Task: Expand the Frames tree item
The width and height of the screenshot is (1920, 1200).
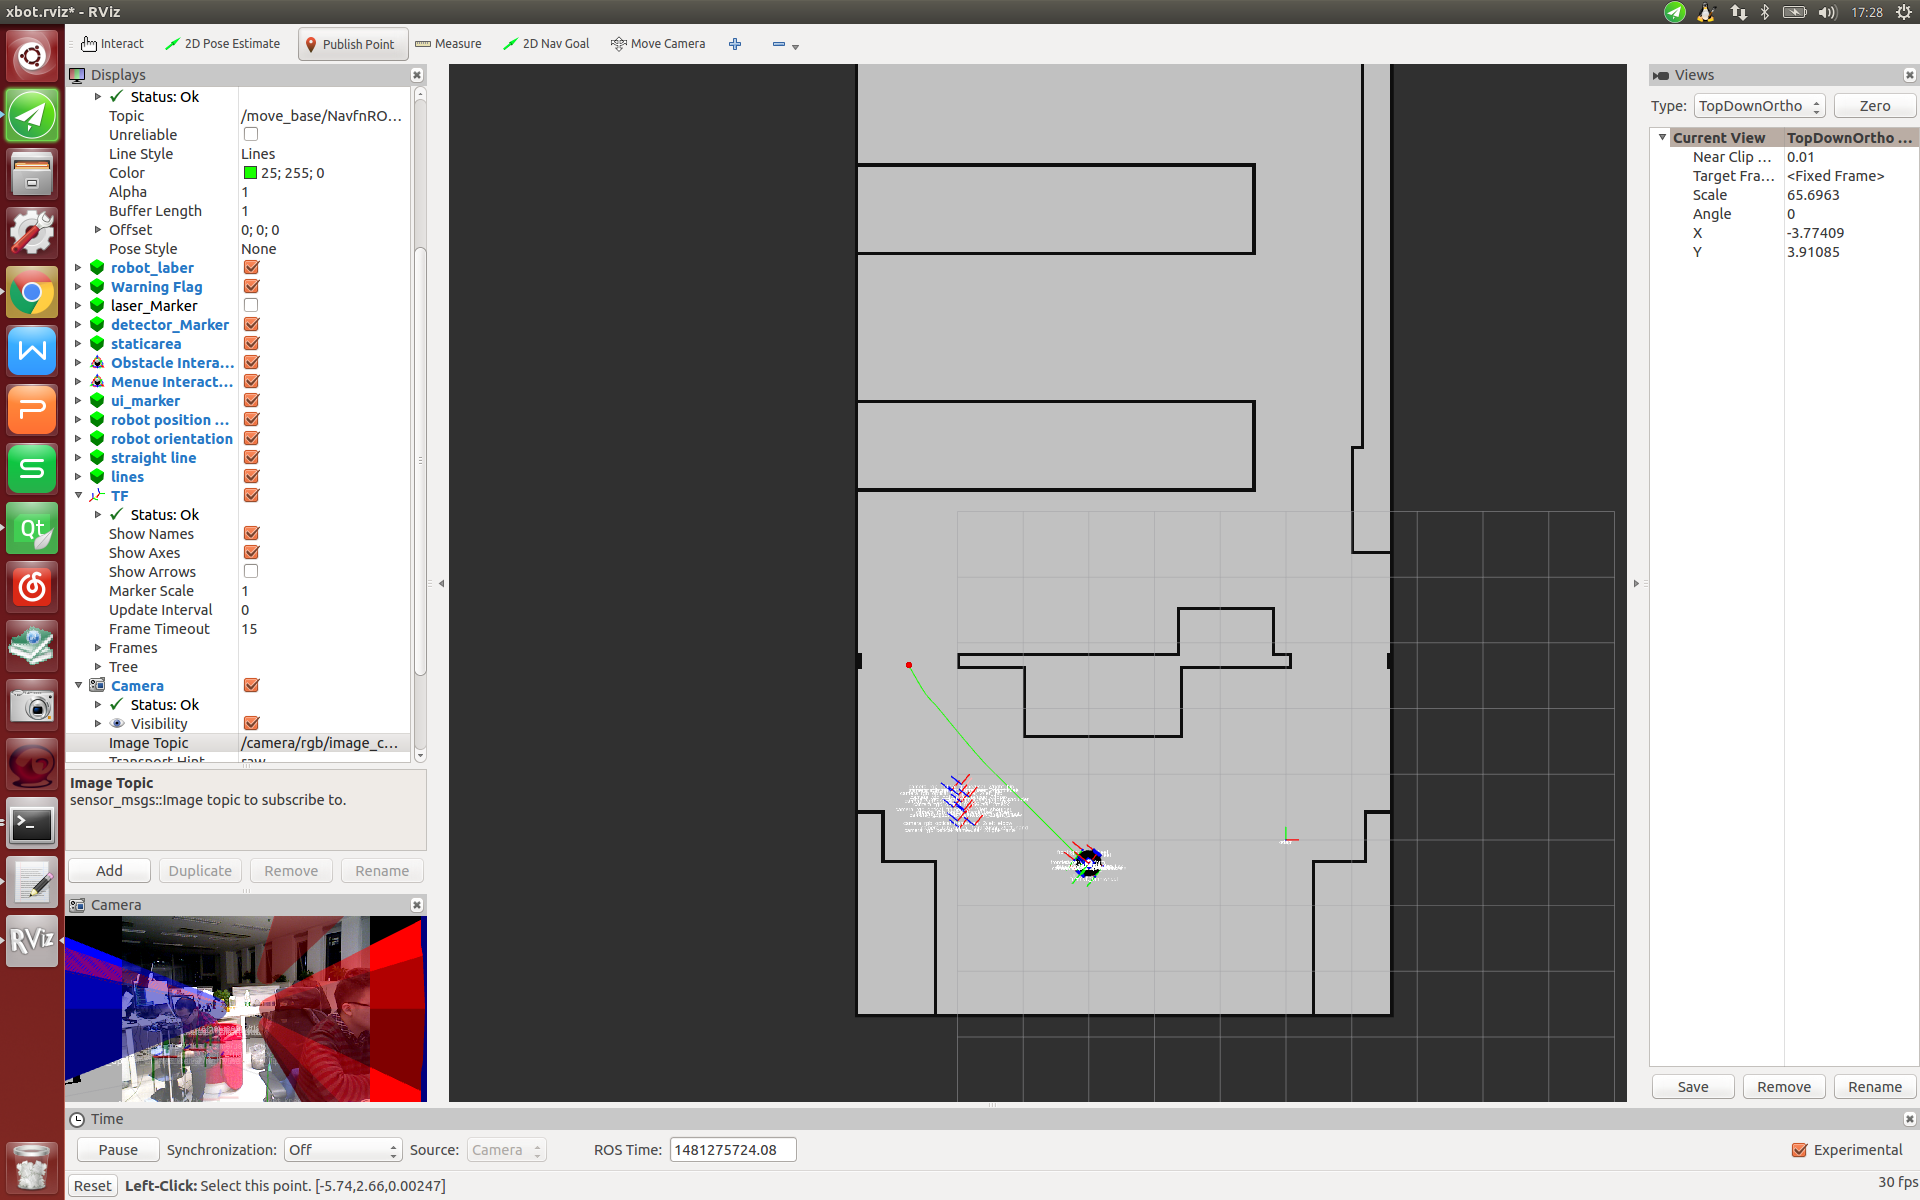Action: (98, 648)
